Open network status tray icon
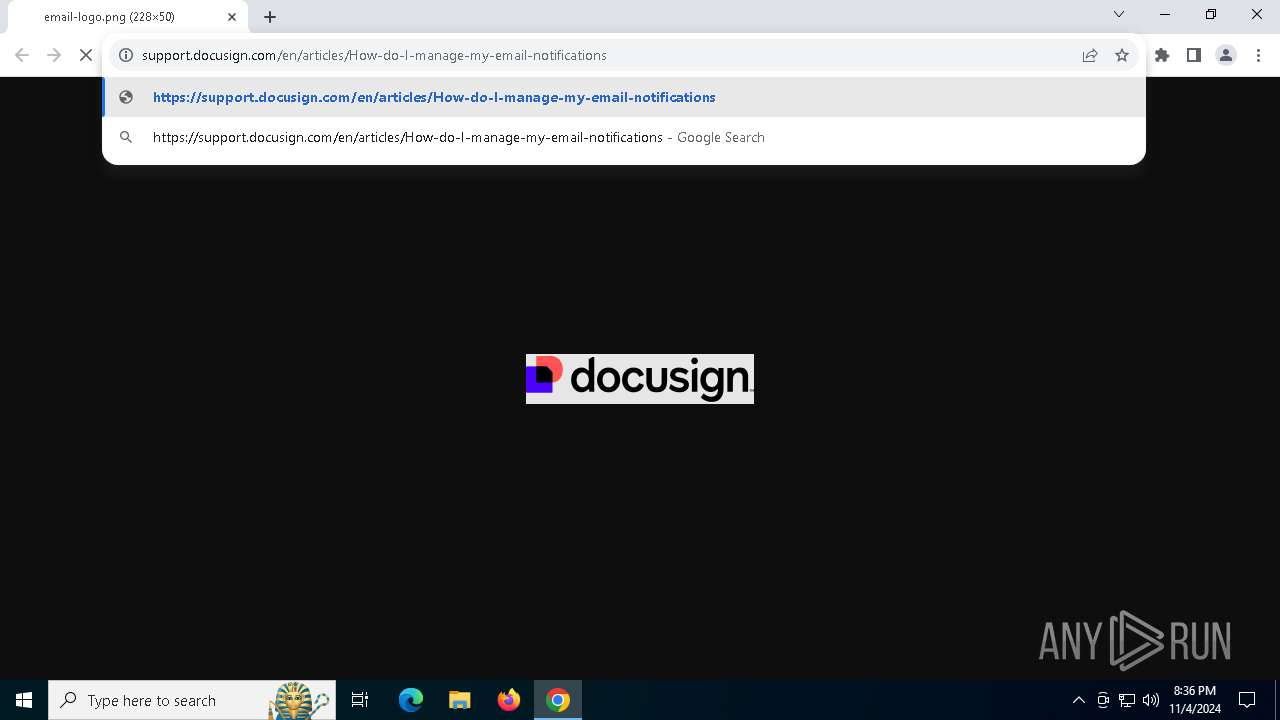1280x720 pixels. coord(1127,700)
